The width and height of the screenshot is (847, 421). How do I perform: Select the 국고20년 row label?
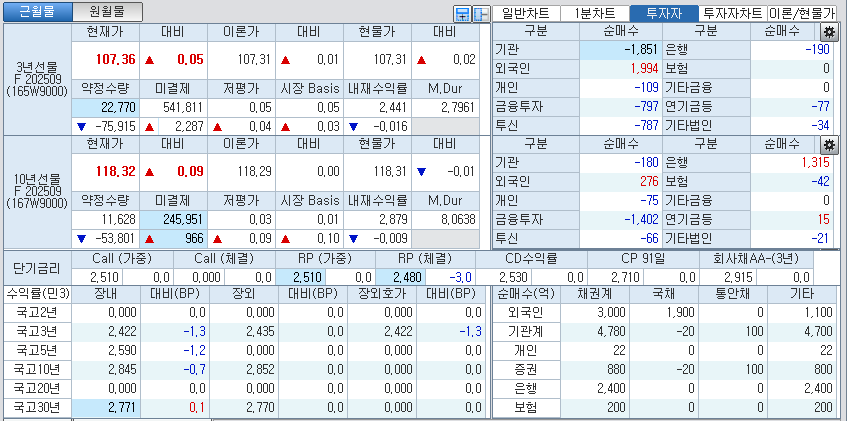tap(37, 389)
